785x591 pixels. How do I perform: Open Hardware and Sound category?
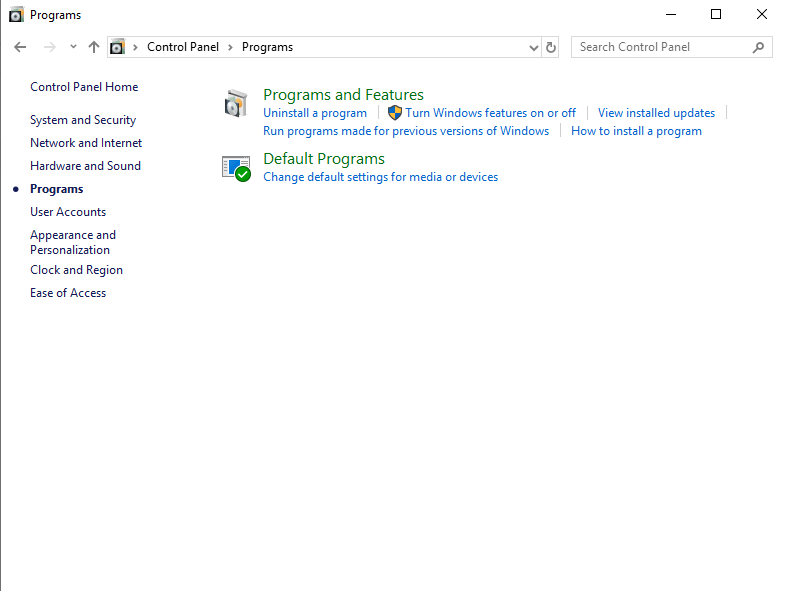coord(86,166)
